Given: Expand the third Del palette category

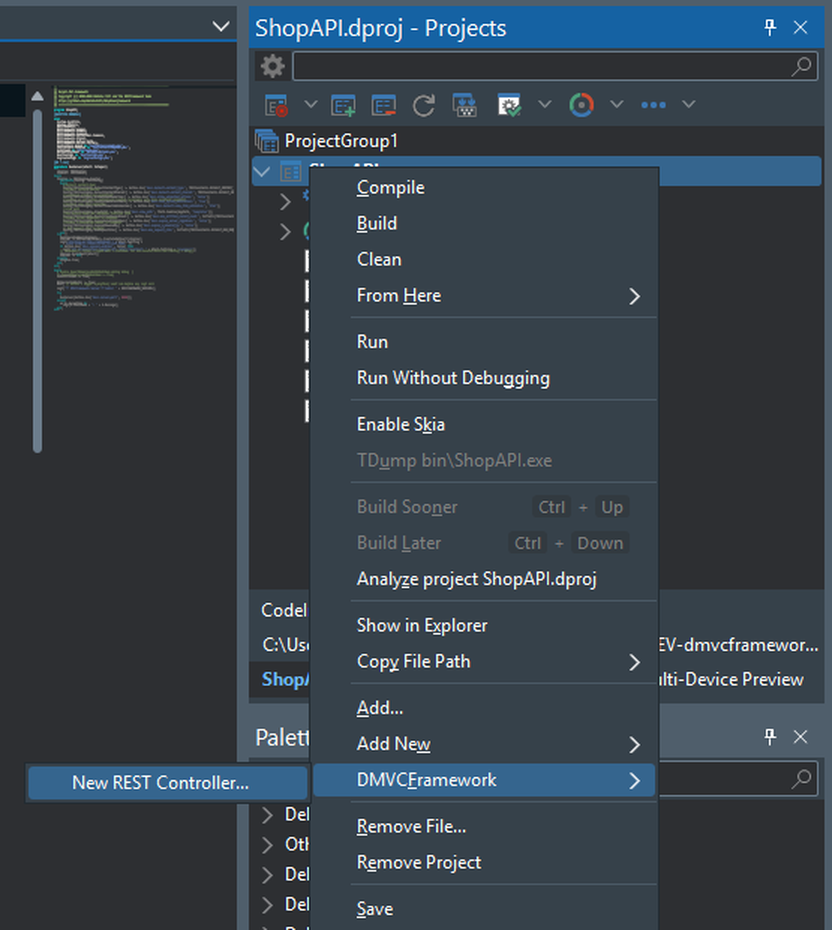Looking at the screenshot, I should pos(267,904).
